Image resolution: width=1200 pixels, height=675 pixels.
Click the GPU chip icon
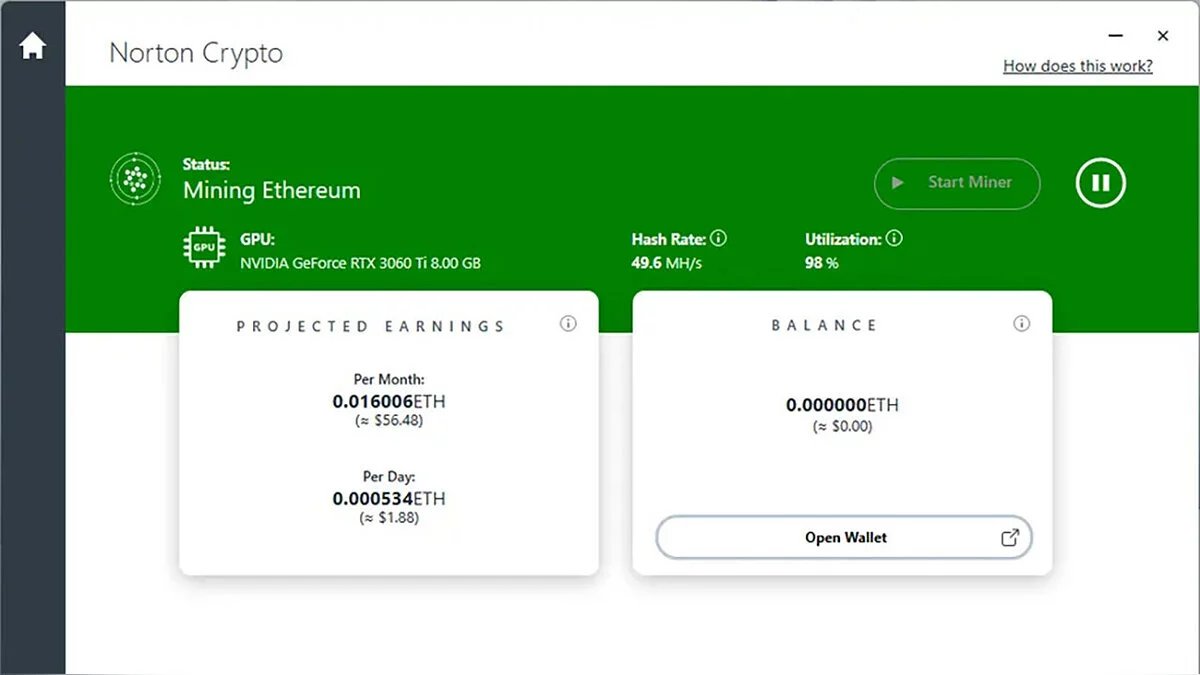204,248
